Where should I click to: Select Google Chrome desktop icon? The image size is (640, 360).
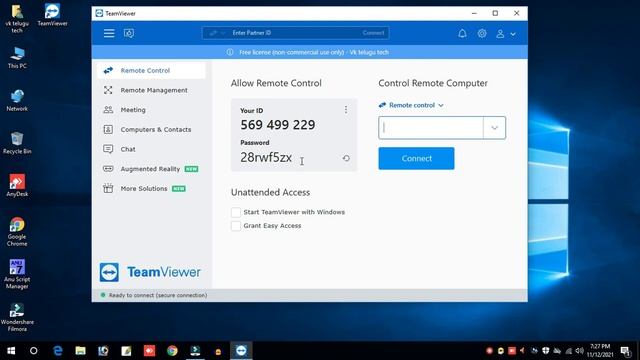17,231
